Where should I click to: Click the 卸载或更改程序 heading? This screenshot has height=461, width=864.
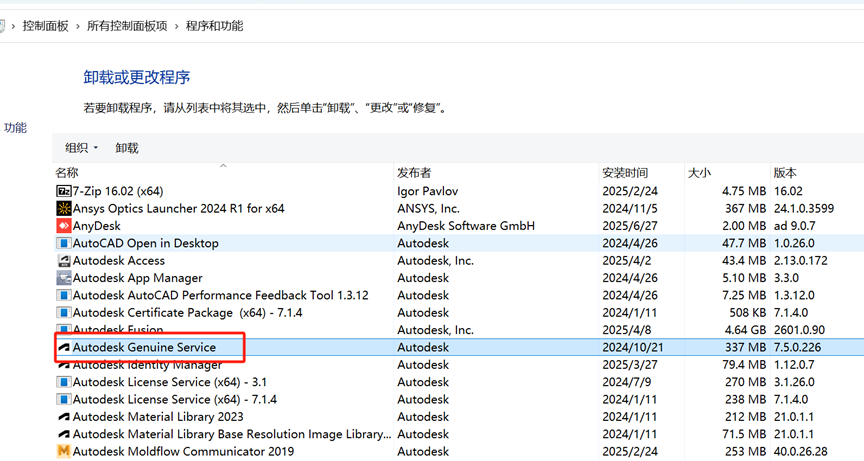click(x=137, y=77)
